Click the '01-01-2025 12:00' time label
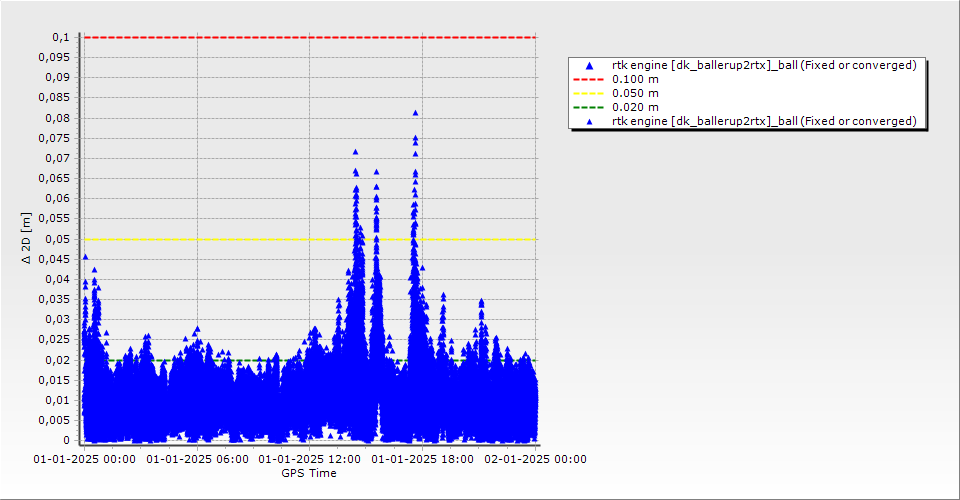Screen dimensions: 960x500 click(x=309, y=459)
